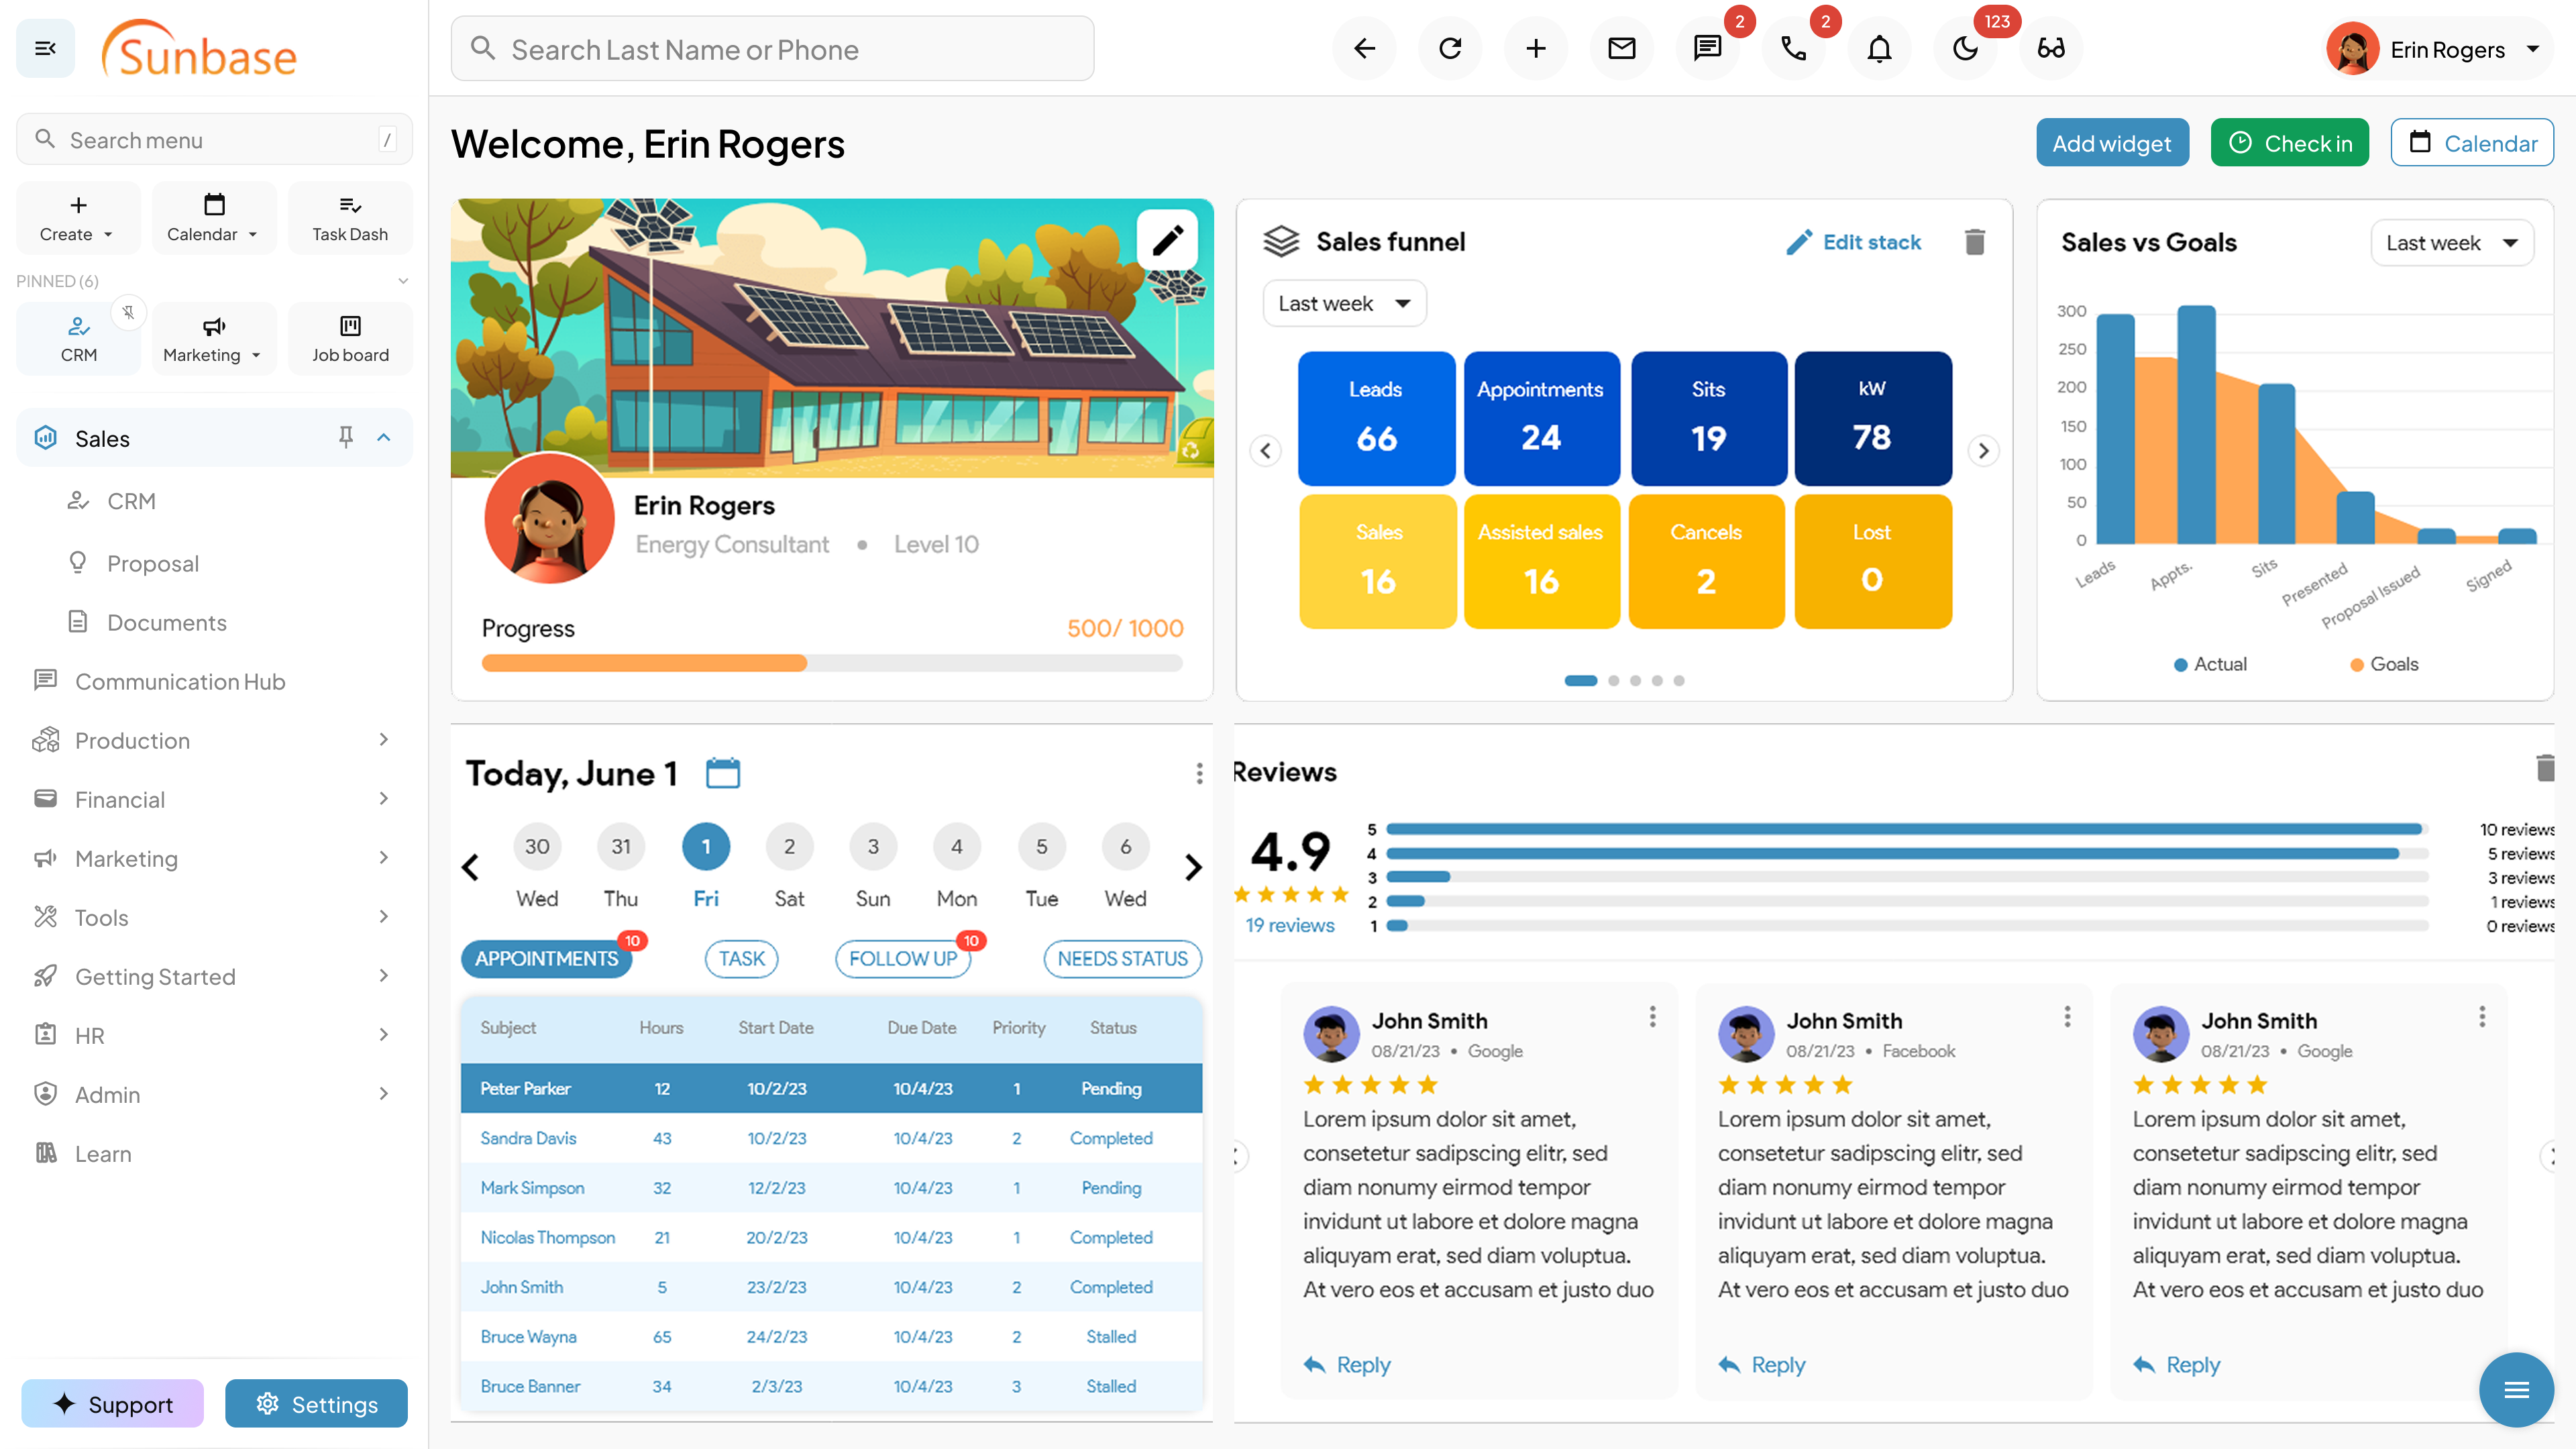Switch to the FOLLOW UP tab
Viewport: 2576px width, 1449px height.
coord(902,958)
